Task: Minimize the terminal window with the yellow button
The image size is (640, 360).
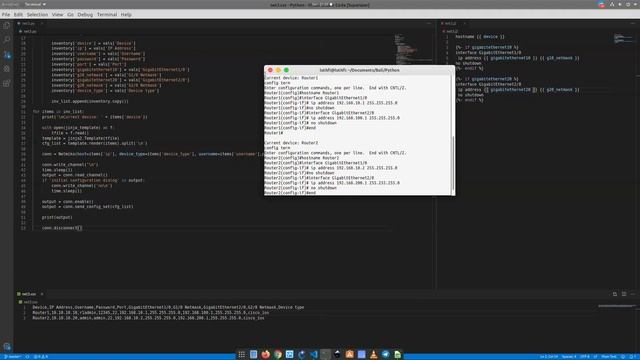Action: click(278, 70)
